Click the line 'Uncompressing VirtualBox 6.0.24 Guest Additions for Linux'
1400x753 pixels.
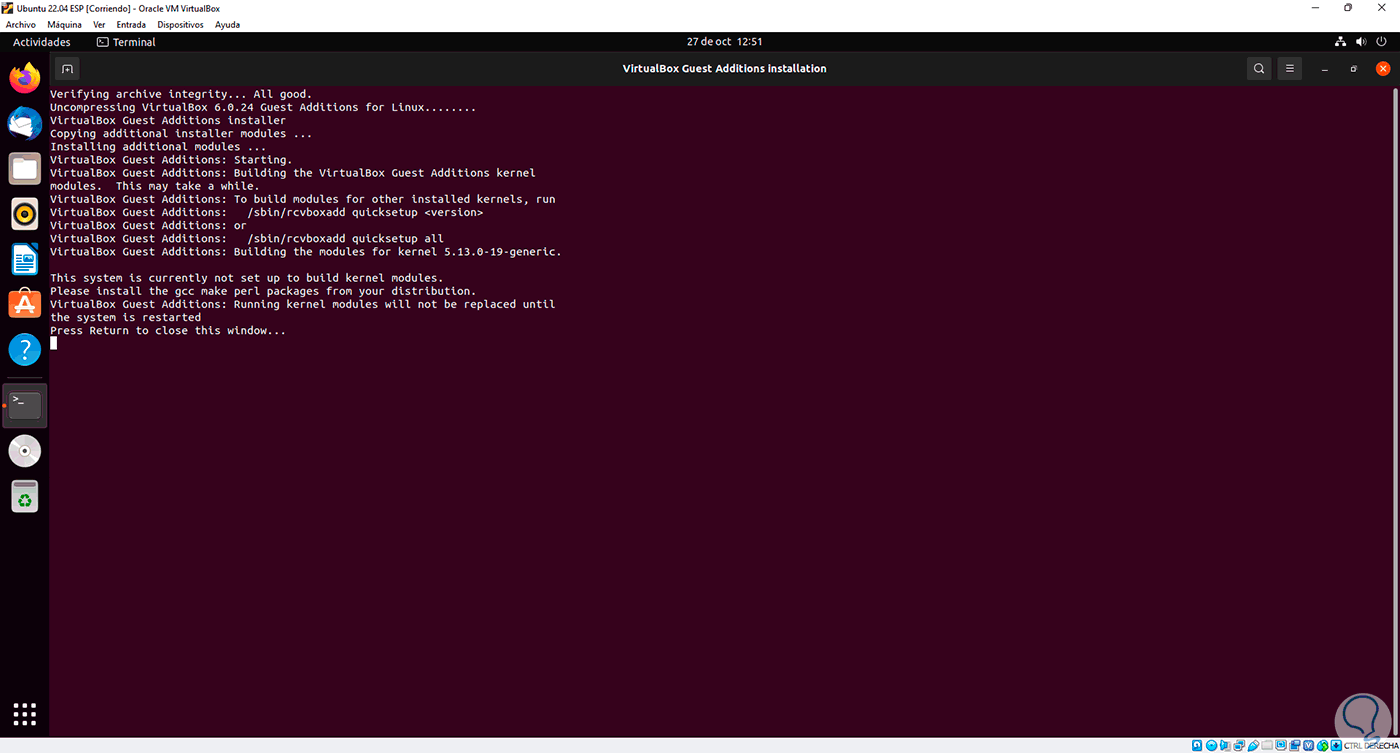point(263,107)
